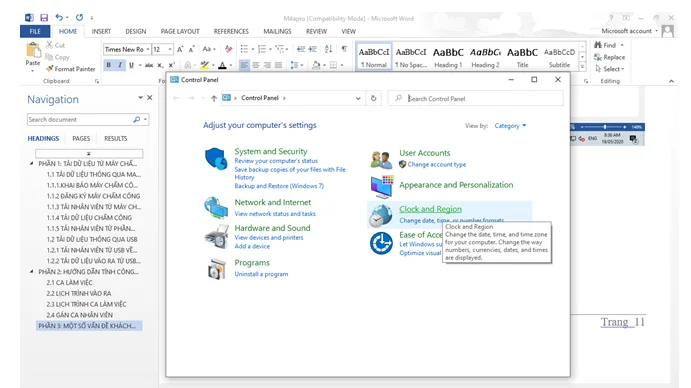This screenshot has width=691, height=388.
Task: Open Appearance and Personalization category
Action: [x=456, y=185]
